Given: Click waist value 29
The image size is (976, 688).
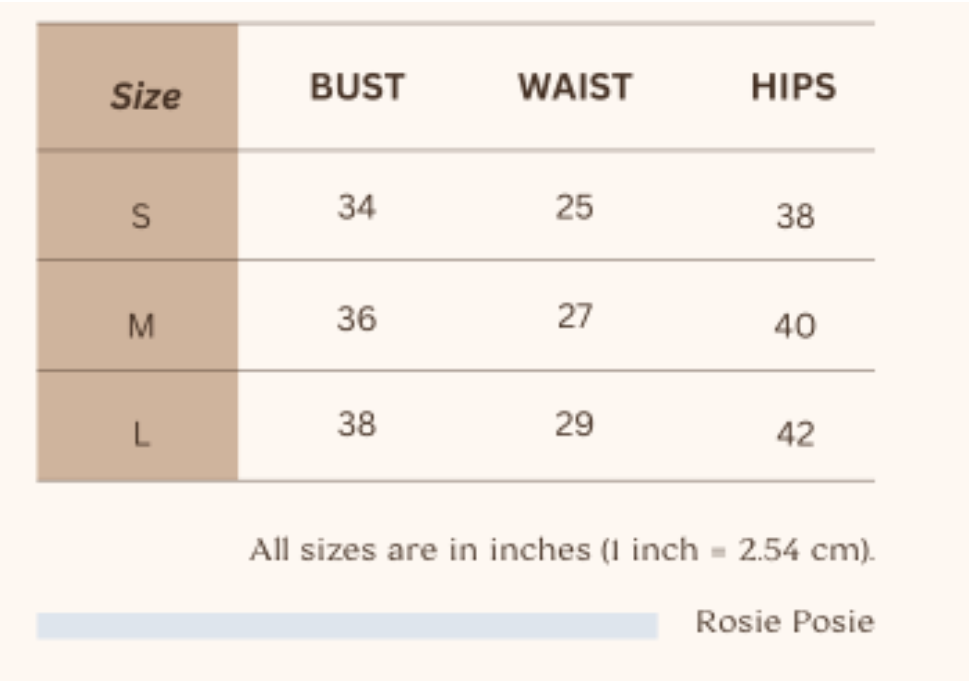Looking at the screenshot, I should (x=575, y=424).
